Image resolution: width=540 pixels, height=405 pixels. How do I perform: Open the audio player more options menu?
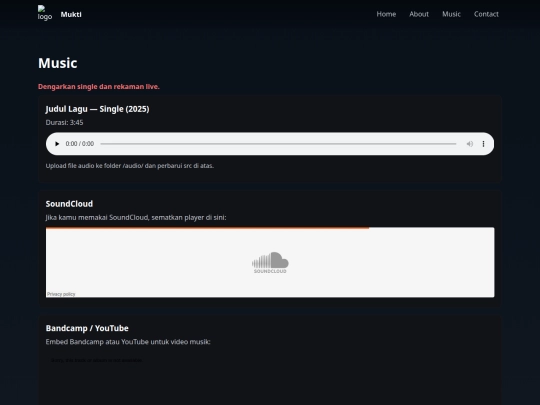click(483, 144)
